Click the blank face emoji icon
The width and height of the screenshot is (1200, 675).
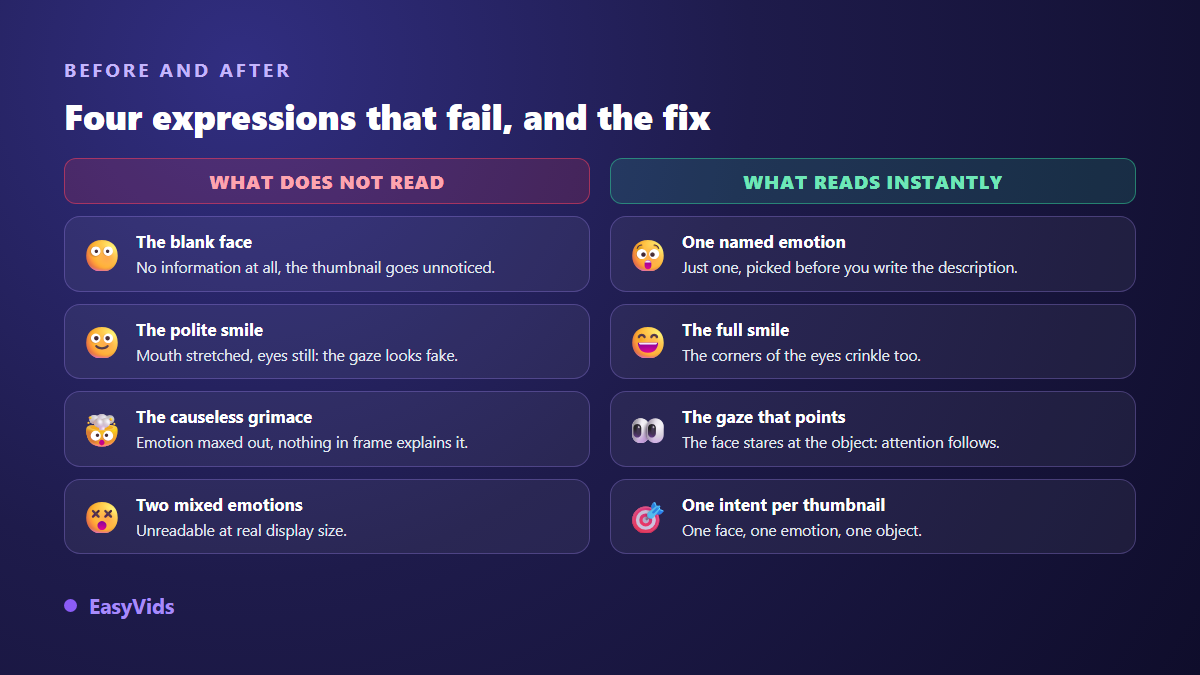[102, 255]
